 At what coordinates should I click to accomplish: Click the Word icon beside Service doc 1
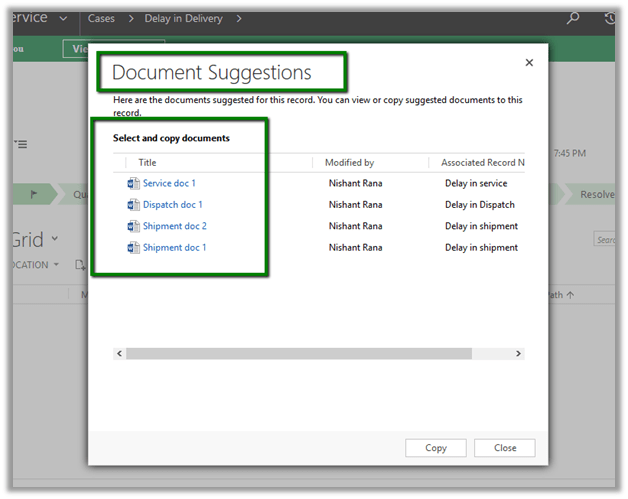click(x=134, y=184)
